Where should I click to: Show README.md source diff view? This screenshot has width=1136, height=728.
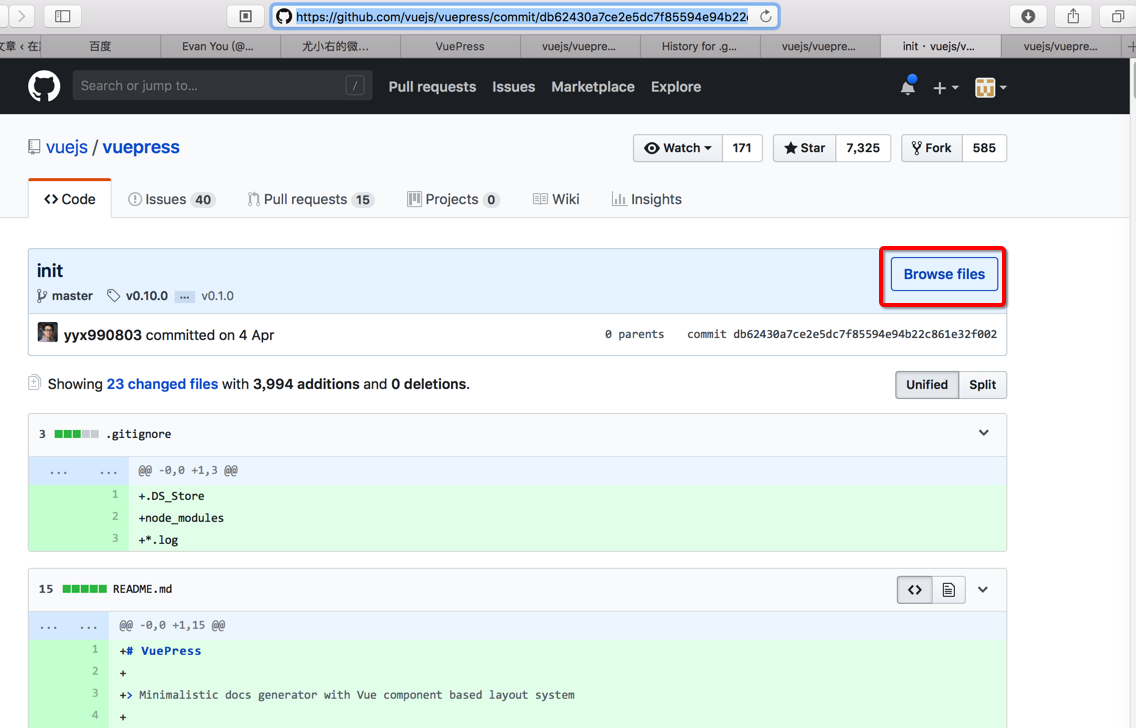point(914,590)
